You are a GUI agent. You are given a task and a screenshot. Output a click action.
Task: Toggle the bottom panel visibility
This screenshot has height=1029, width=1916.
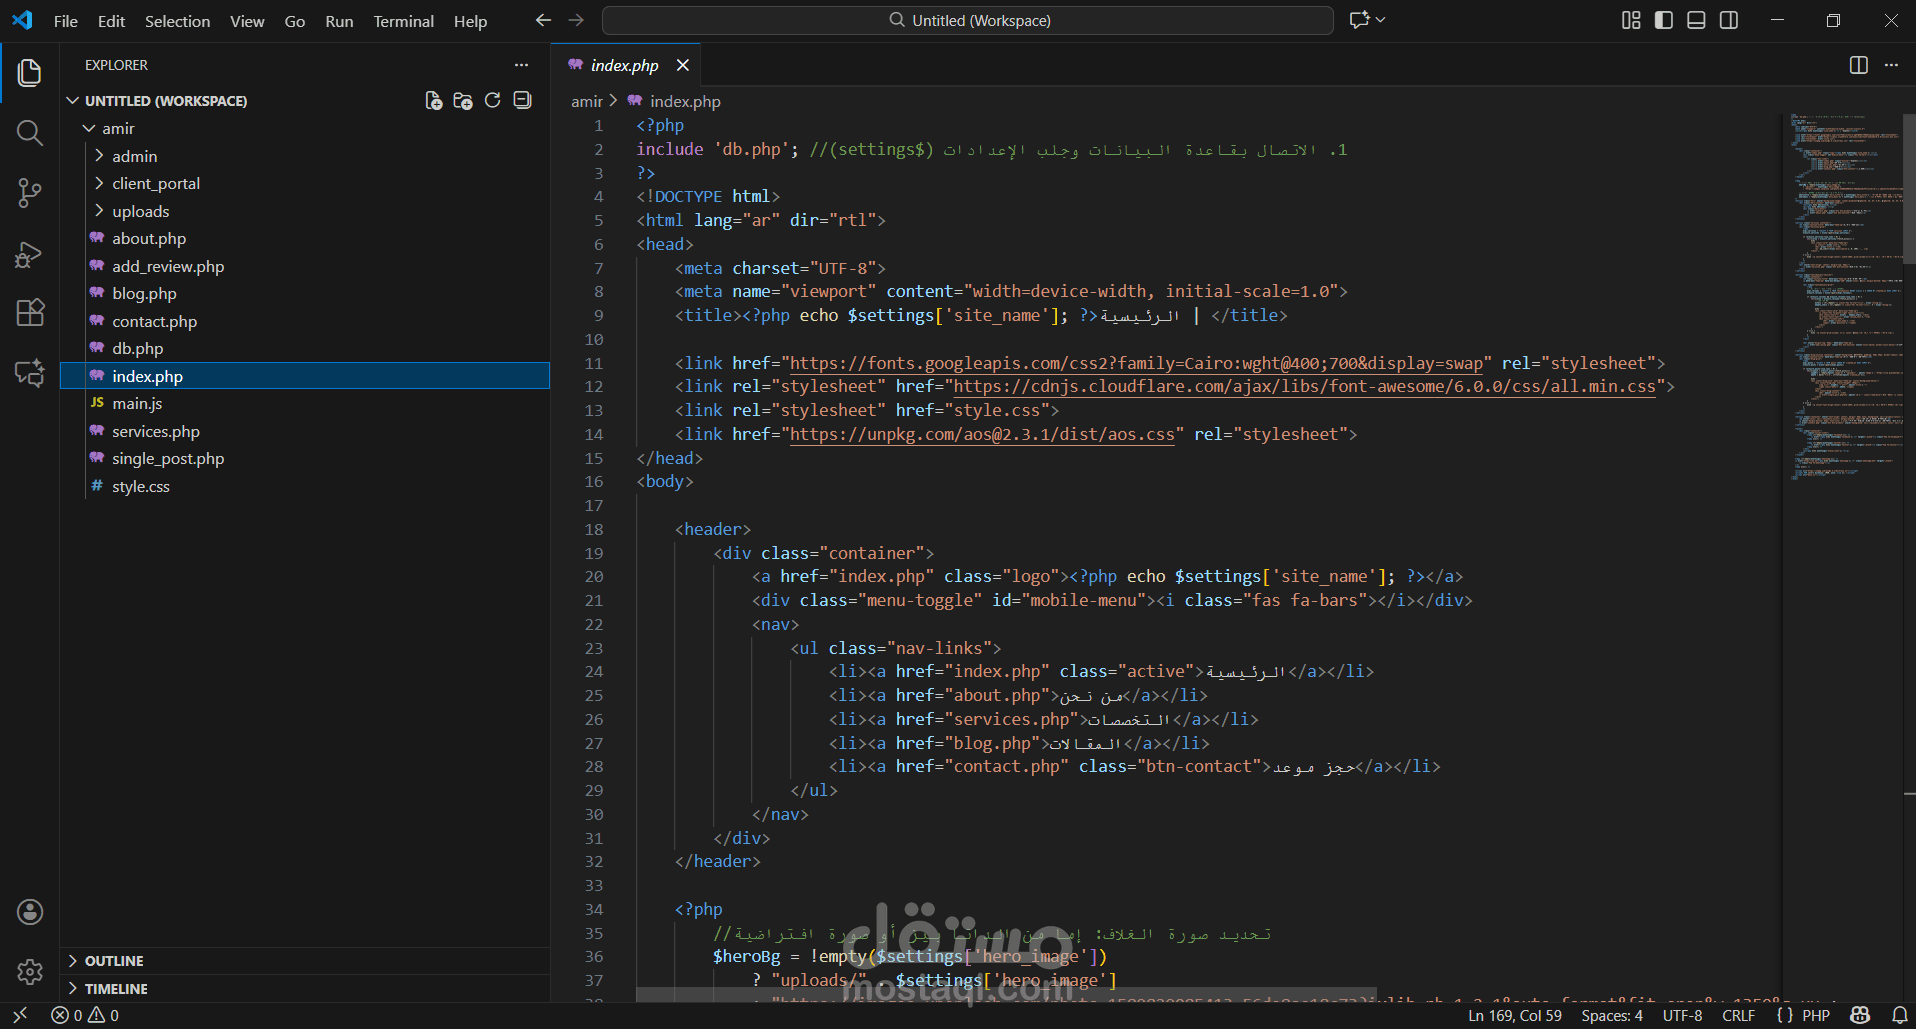(x=1696, y=21)
